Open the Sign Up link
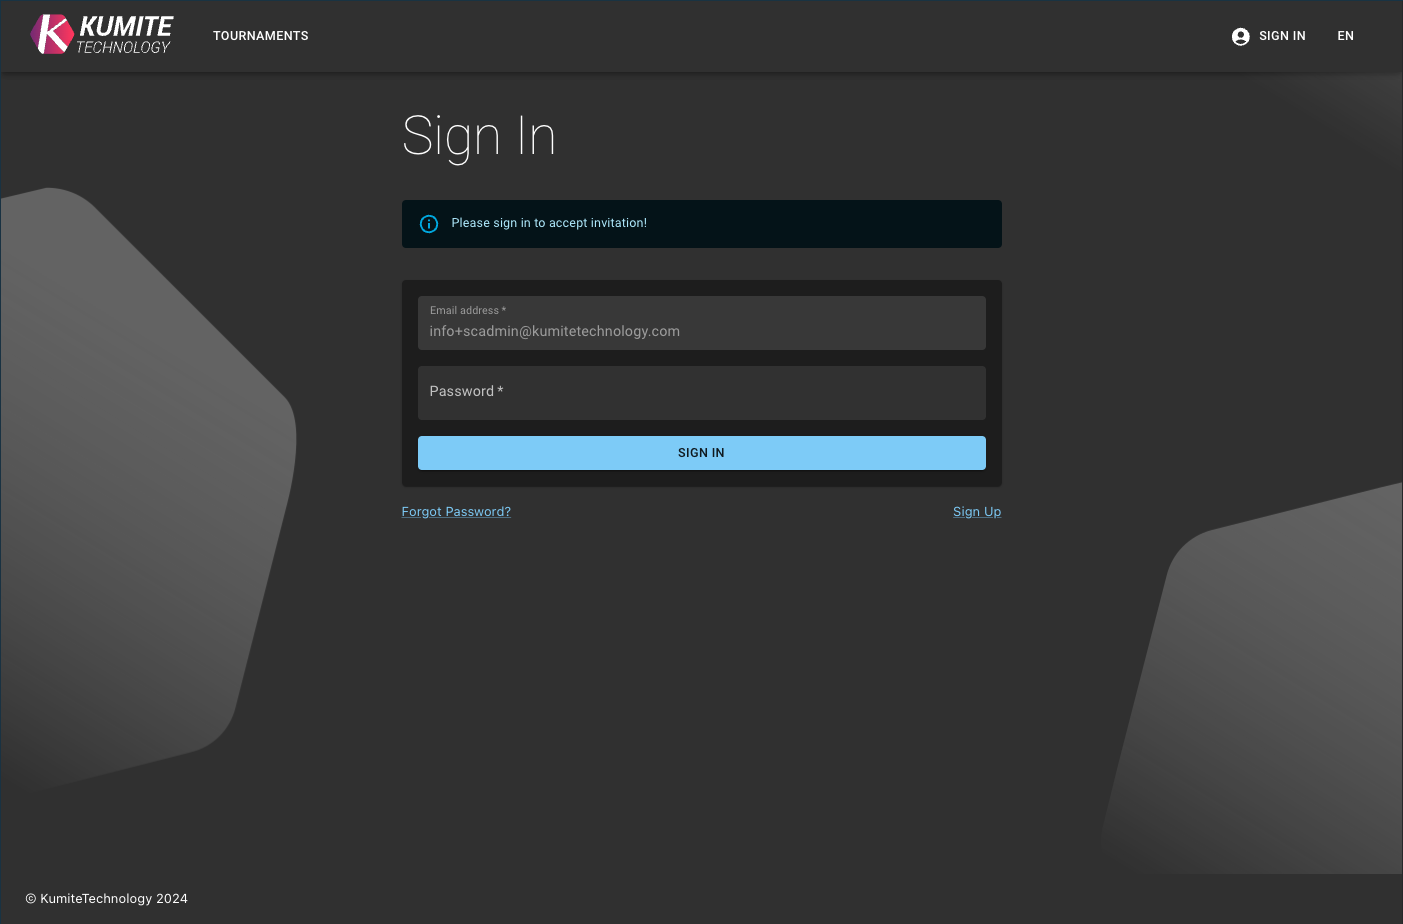The image size is (1403, 924). (977, 511)
